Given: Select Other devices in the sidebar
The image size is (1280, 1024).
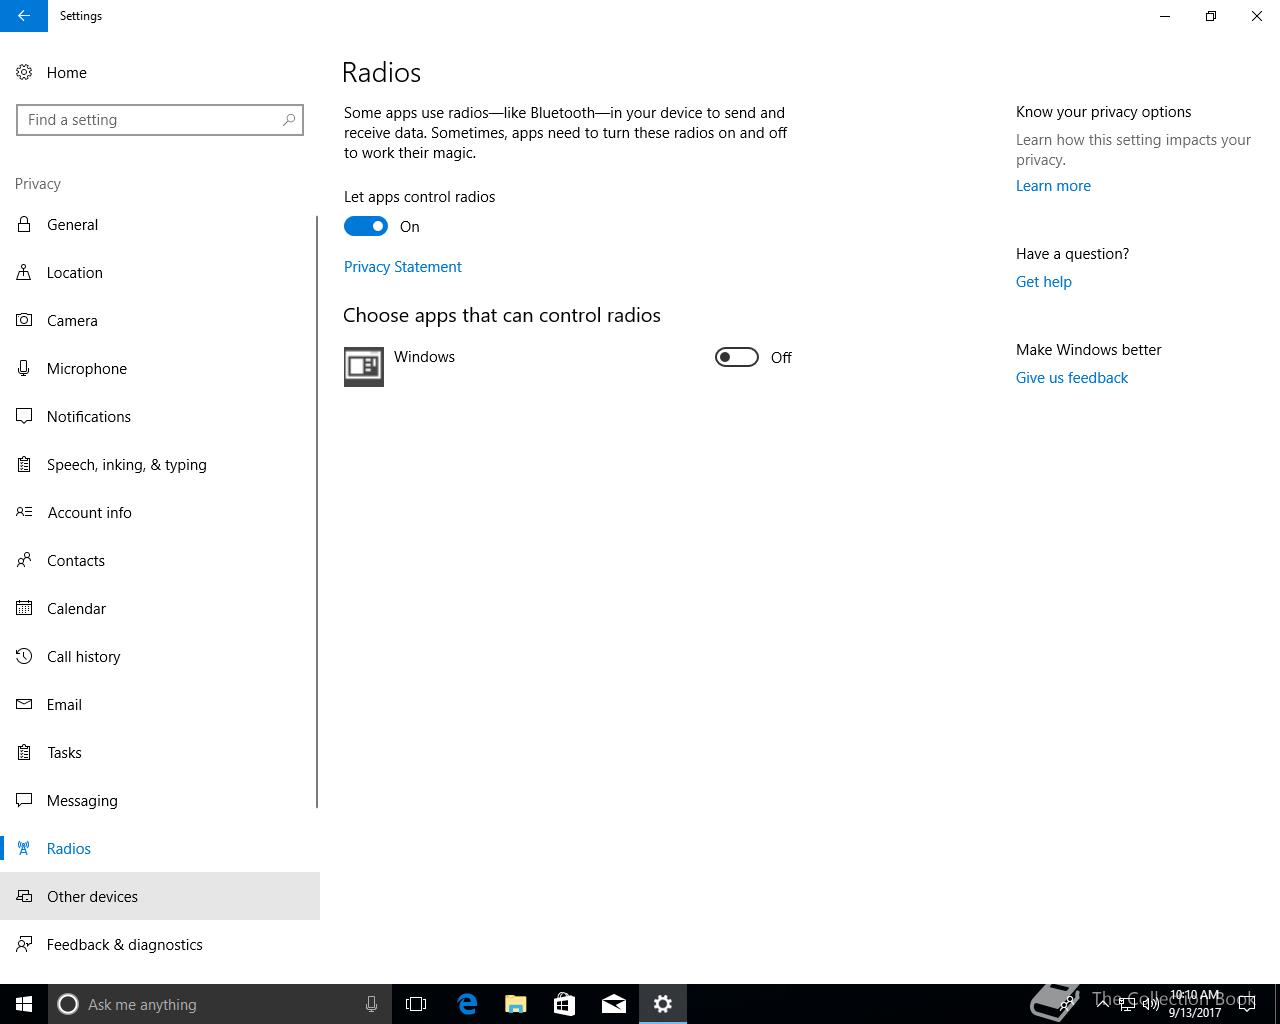Looking at the screenshot, I should 160,896.
